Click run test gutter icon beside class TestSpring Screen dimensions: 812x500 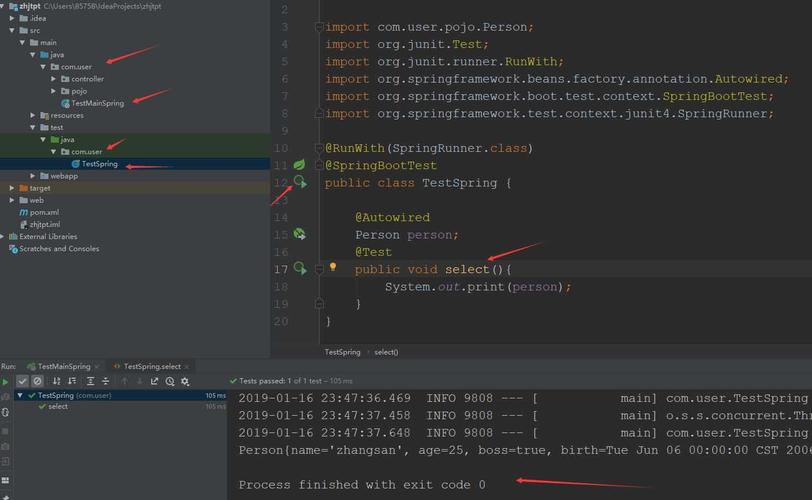[x=299, y=182]
